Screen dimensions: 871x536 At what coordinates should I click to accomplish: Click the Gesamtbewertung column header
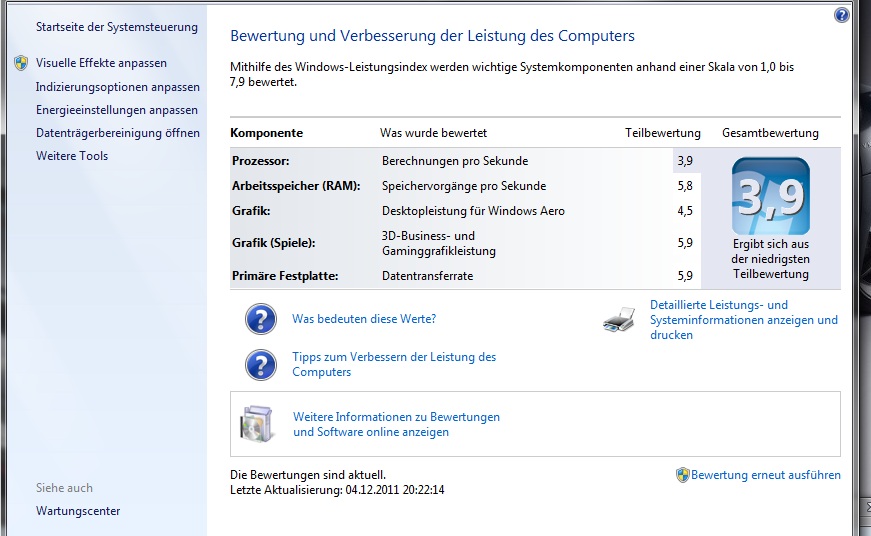click(x=770, y=133)
